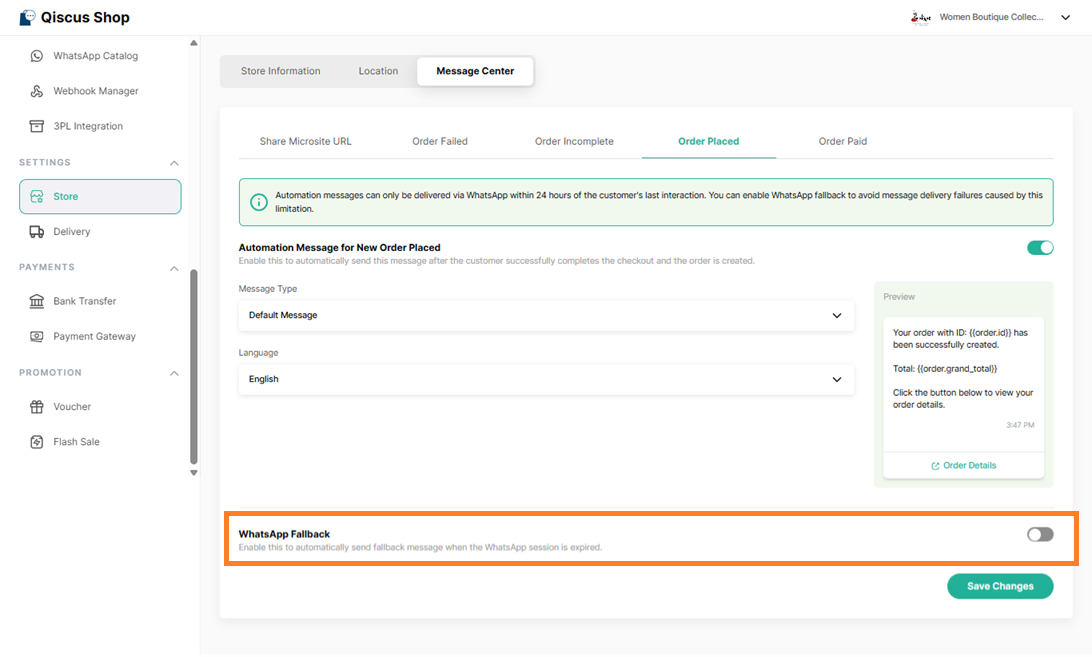Disable Automation Message for New Order Placed
Image resolution: width=1092 pixels, height=657 pixels.
(1040, 248)
